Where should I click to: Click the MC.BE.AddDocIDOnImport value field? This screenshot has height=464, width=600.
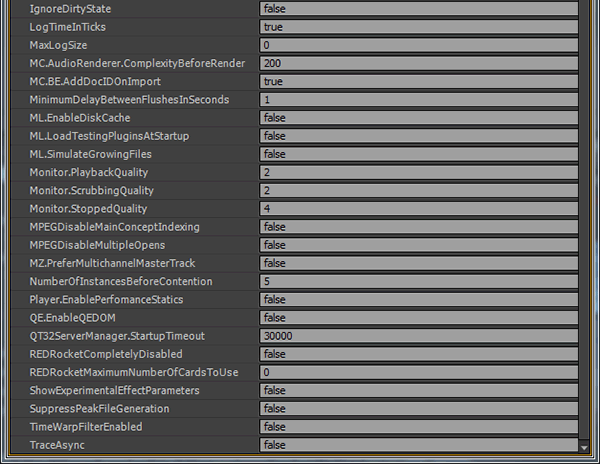[418, 81]
